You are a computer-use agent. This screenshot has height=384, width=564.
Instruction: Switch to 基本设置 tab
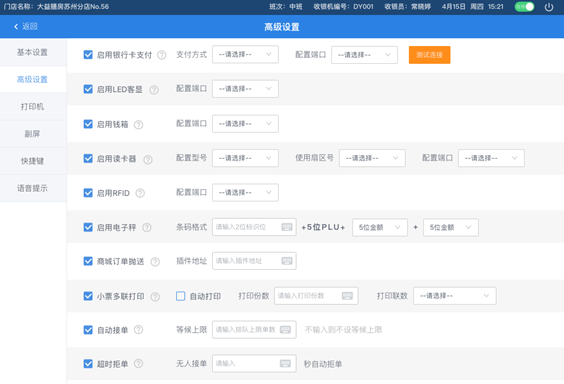pyautogui.click(x=33, y=52)
